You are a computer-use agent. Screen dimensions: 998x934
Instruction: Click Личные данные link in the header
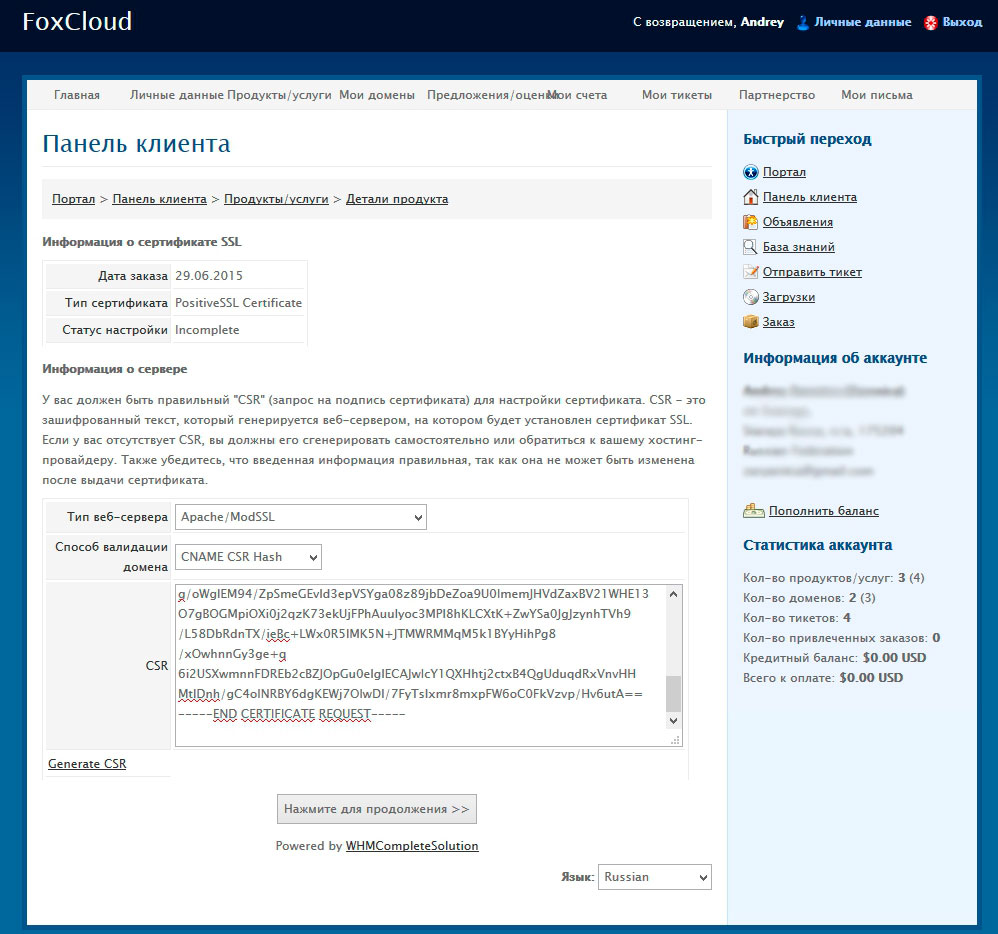(x=862, y=22)
